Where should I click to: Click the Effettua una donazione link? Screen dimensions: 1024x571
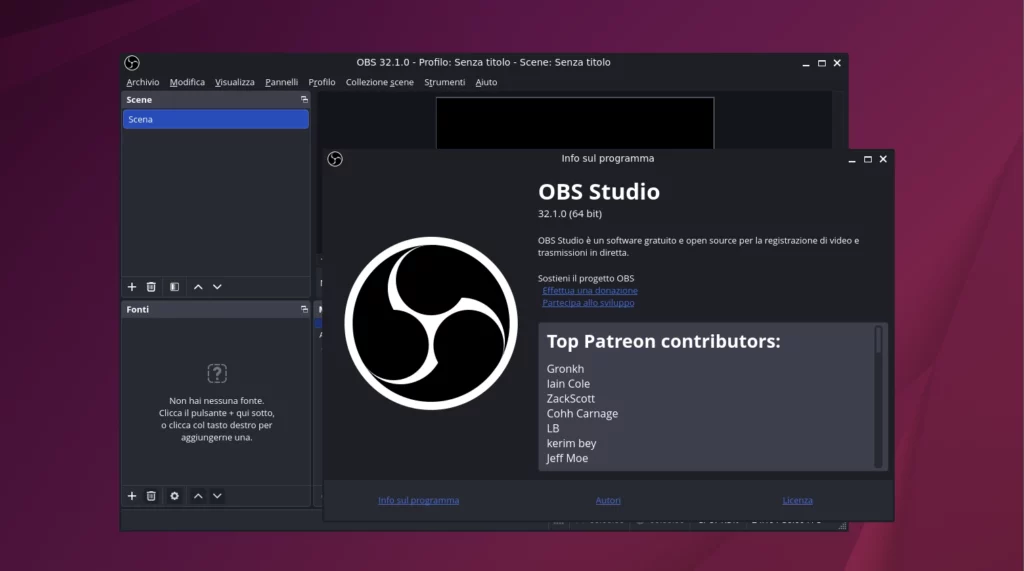coord(590,291)
